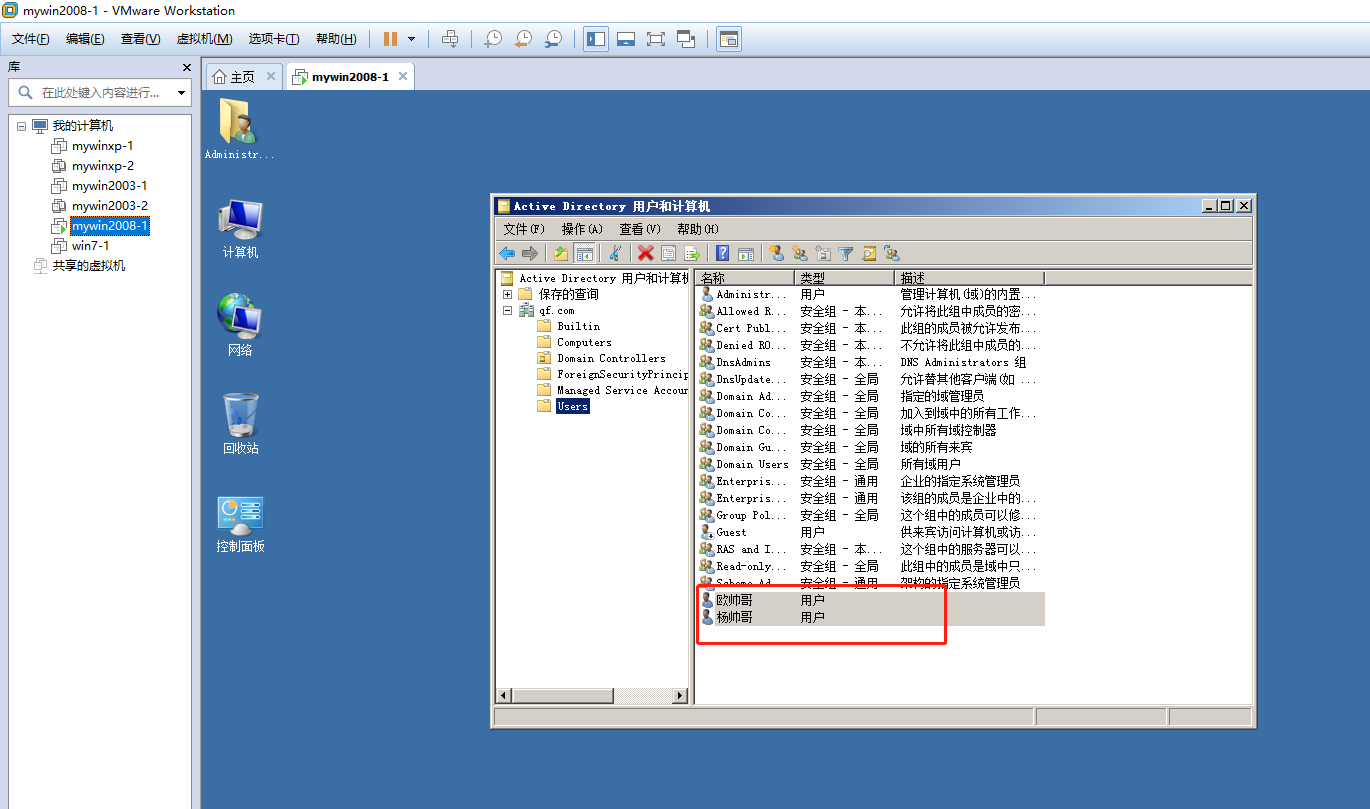This screenshot has height=809, width=1370.
Task: Click the action pane toggle icon
Action: [745, 253]
